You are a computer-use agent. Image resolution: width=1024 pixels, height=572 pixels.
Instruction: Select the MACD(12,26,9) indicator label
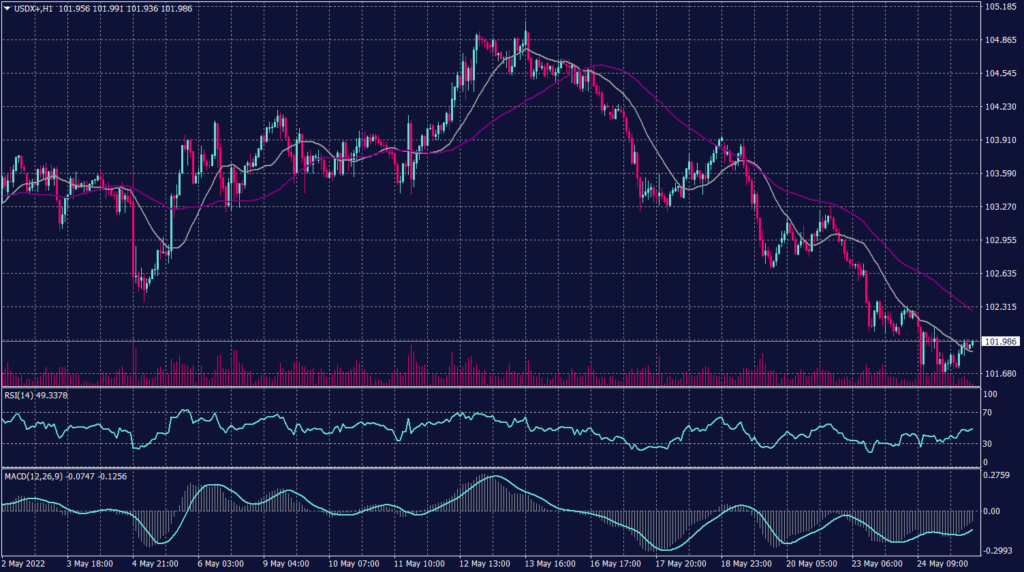pyautogui.click(x=32, y=476)
